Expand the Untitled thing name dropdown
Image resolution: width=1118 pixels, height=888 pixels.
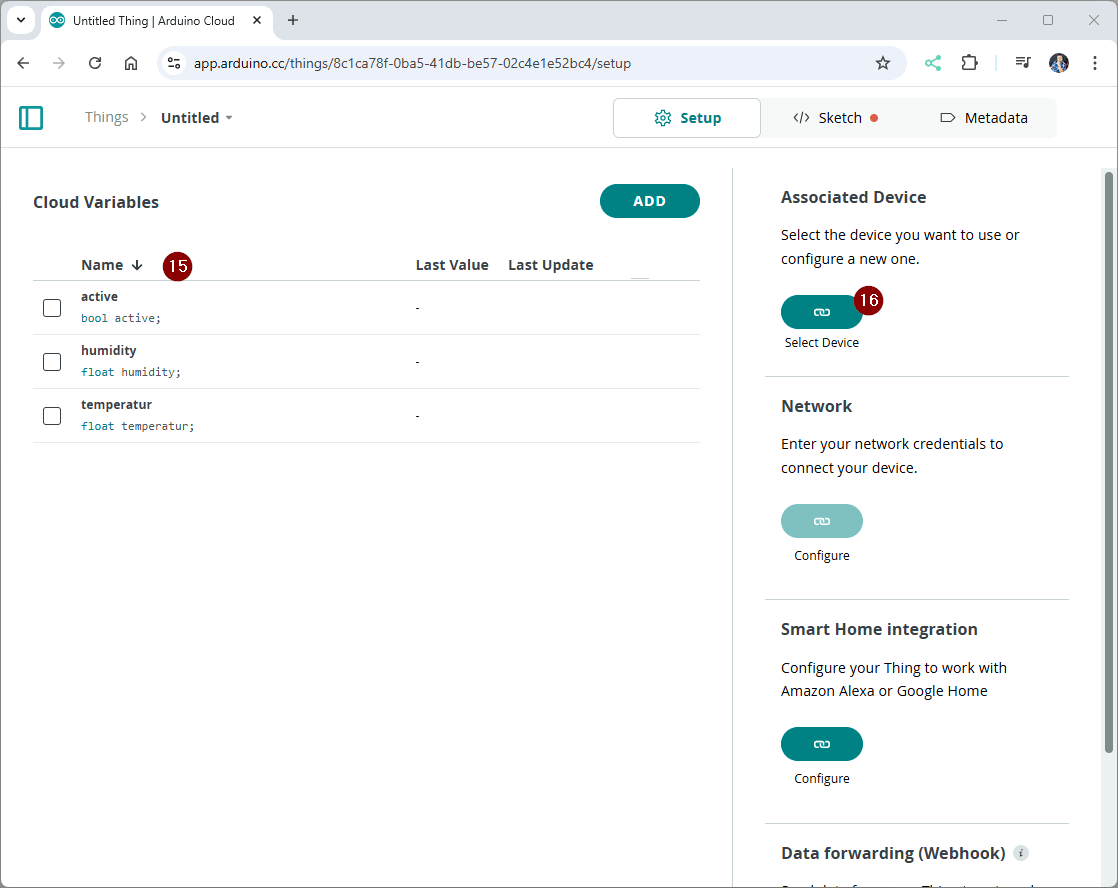click(x=229, y=118)
